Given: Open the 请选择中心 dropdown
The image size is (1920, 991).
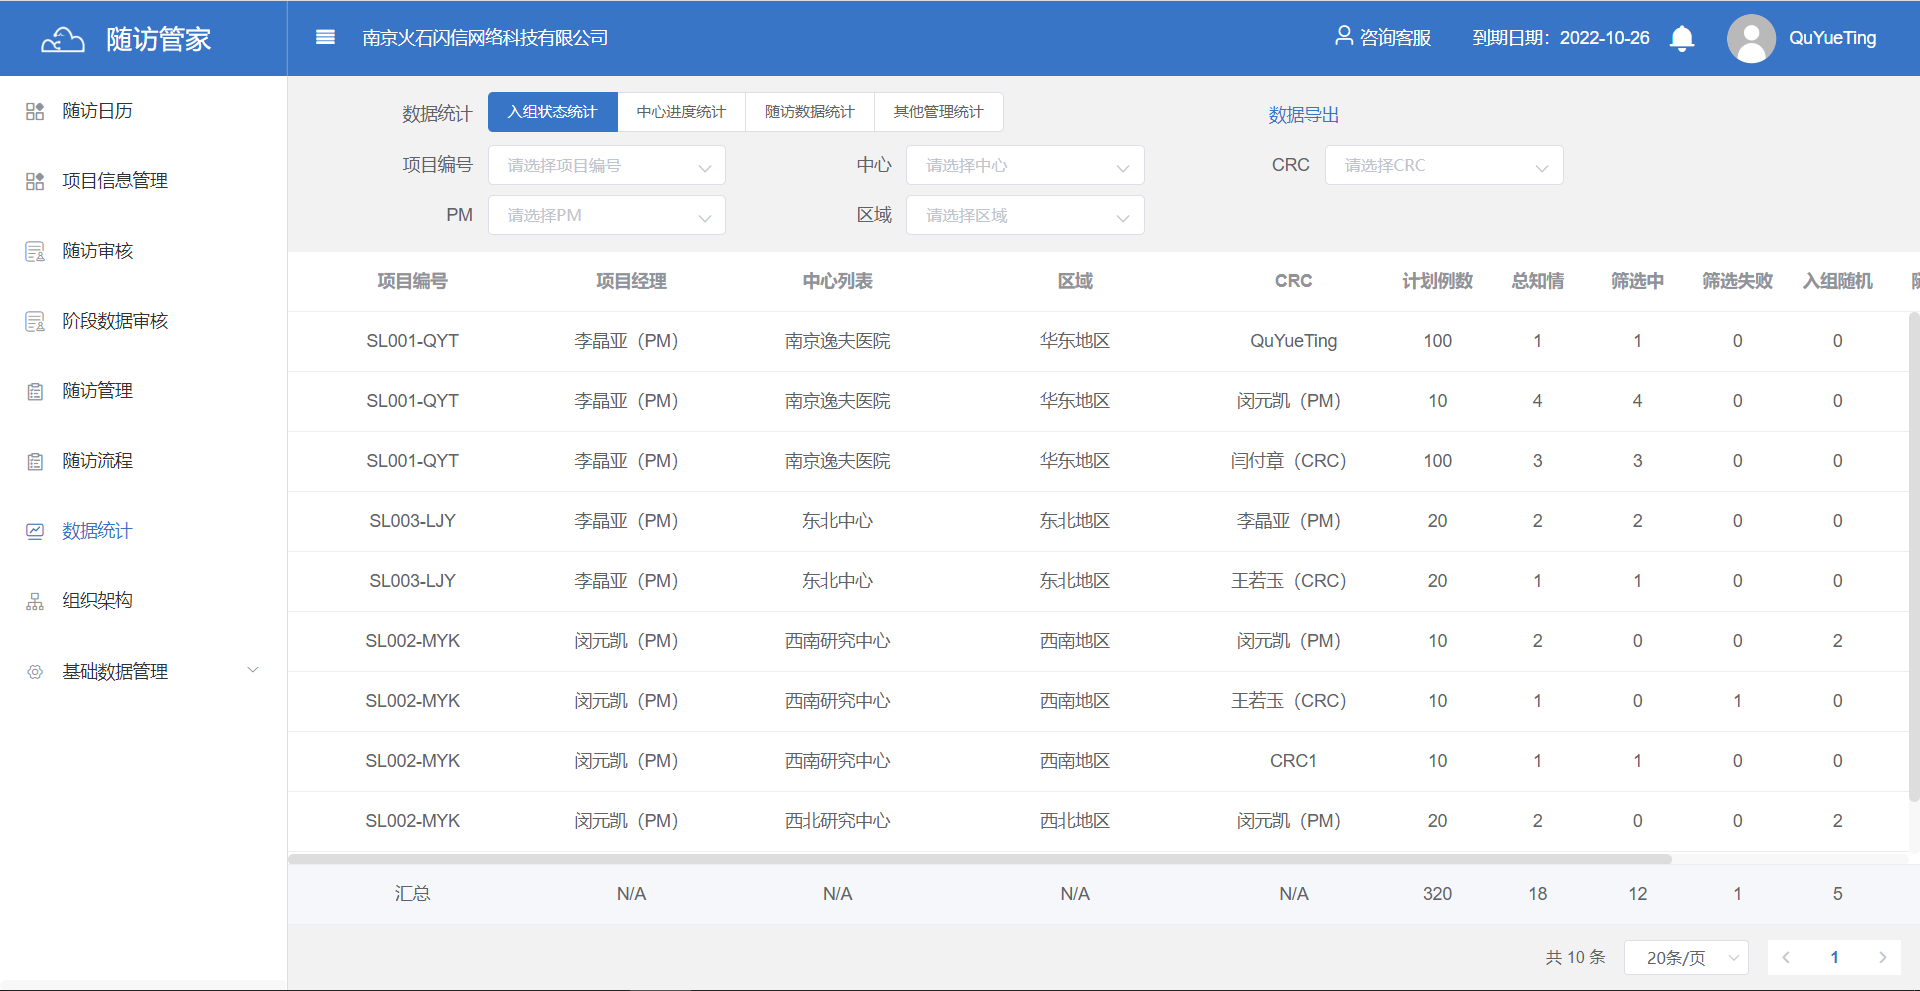Looking at the screenshot, I should point(1024,166).
